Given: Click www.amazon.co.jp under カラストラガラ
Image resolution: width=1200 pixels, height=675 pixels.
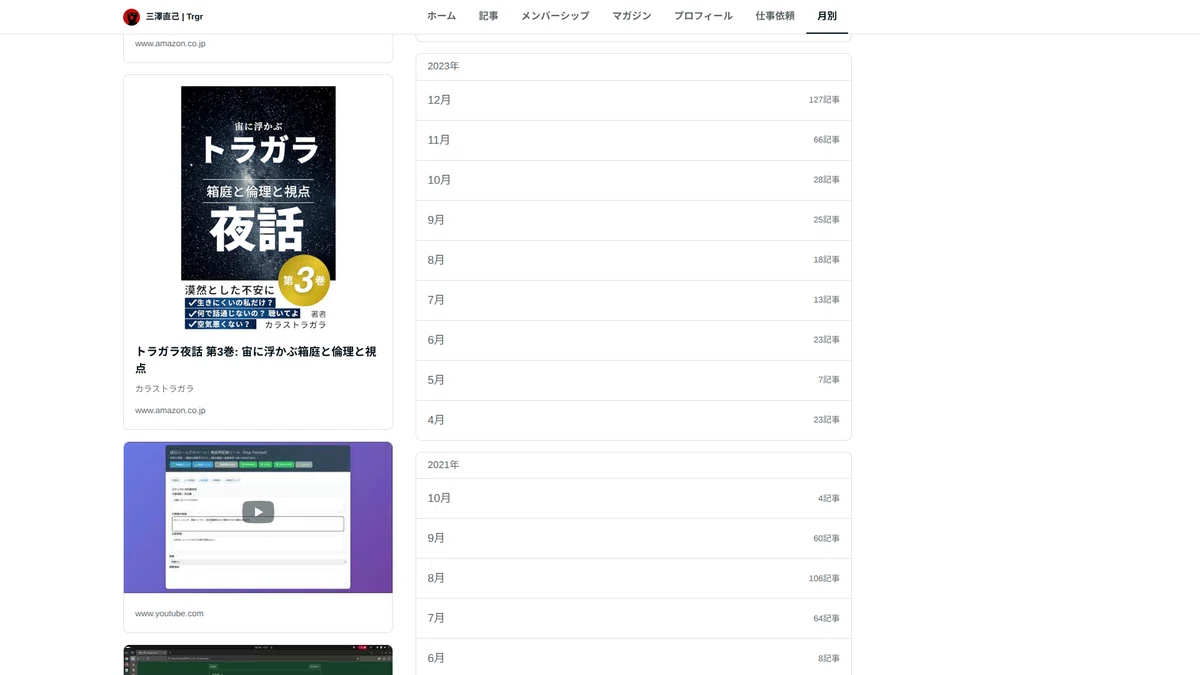Looking at the screenshot, I should [x=170, y=410].
